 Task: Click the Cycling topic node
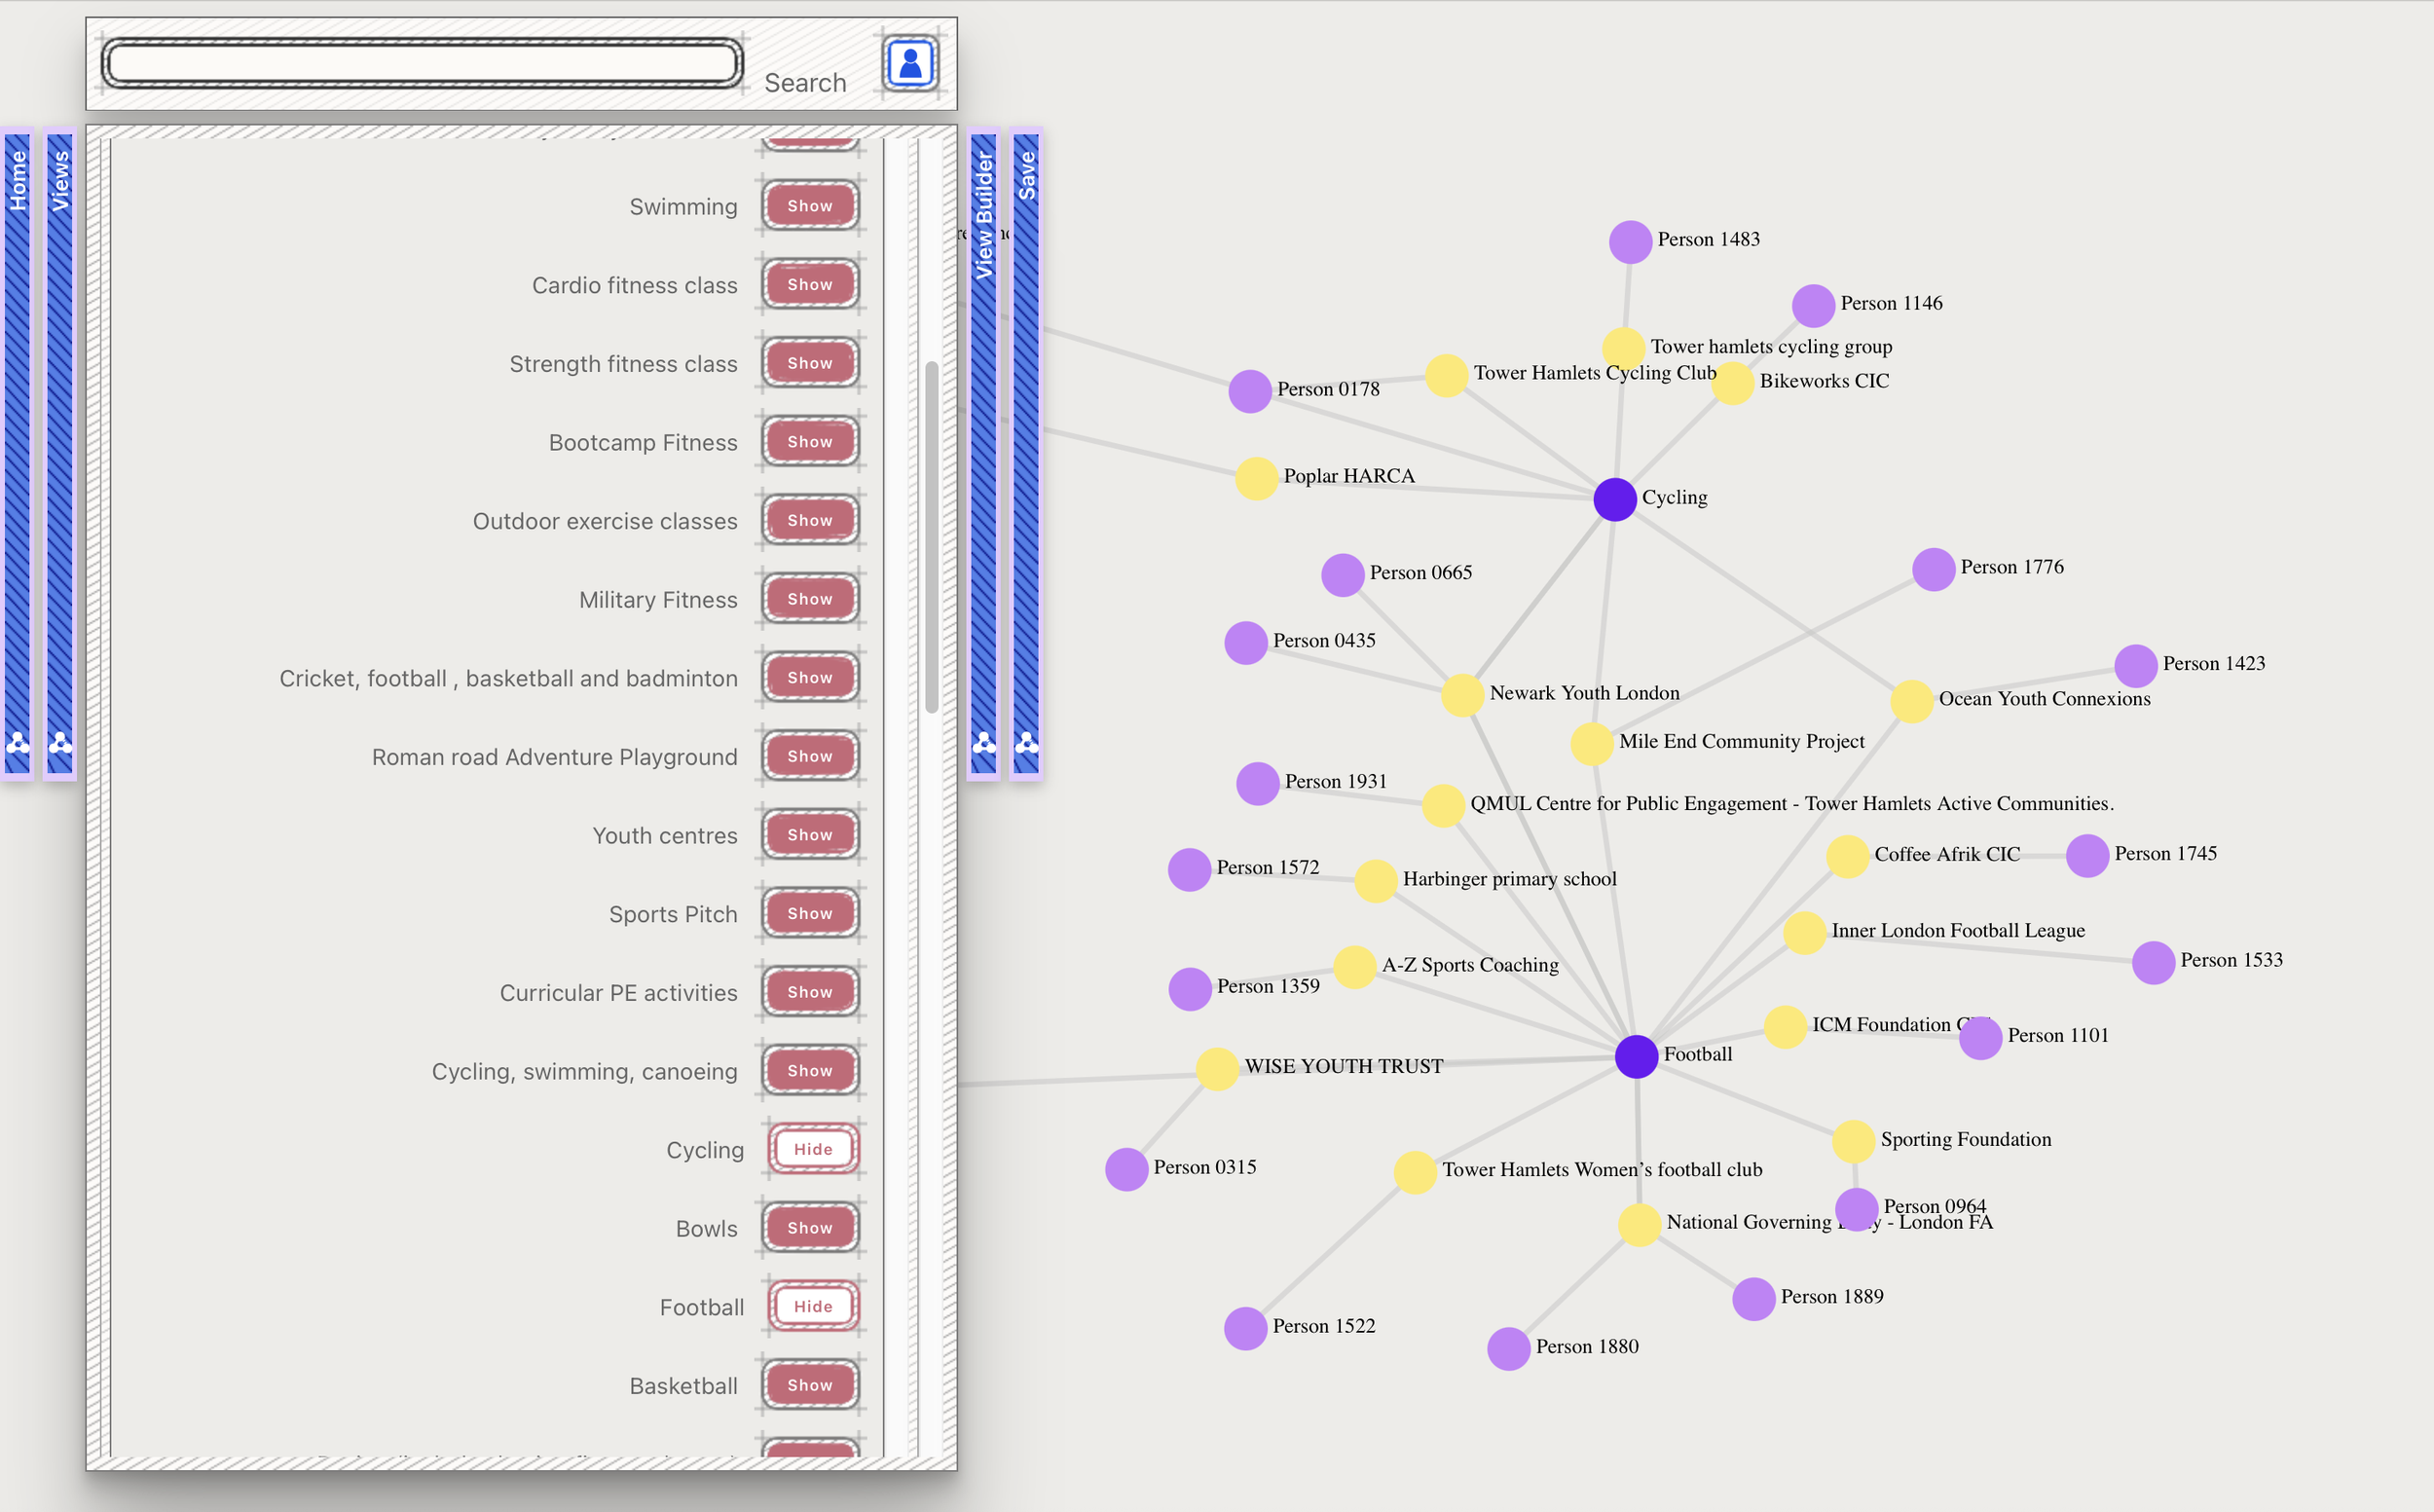click(x=1614, y=499)
